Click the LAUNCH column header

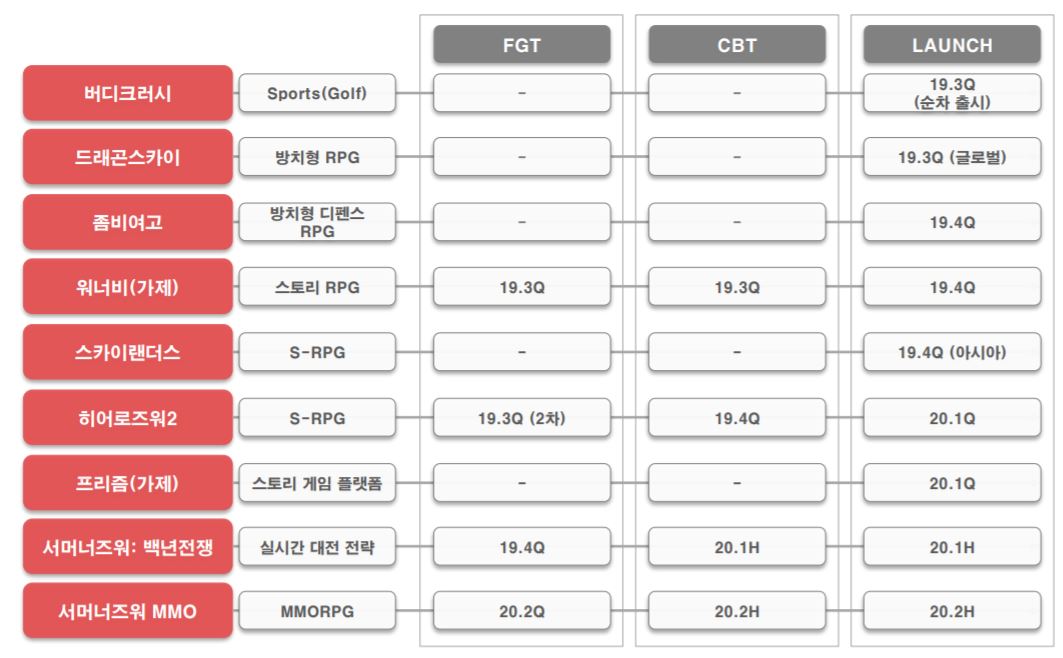pyautogui.click(x=952, y=45)
